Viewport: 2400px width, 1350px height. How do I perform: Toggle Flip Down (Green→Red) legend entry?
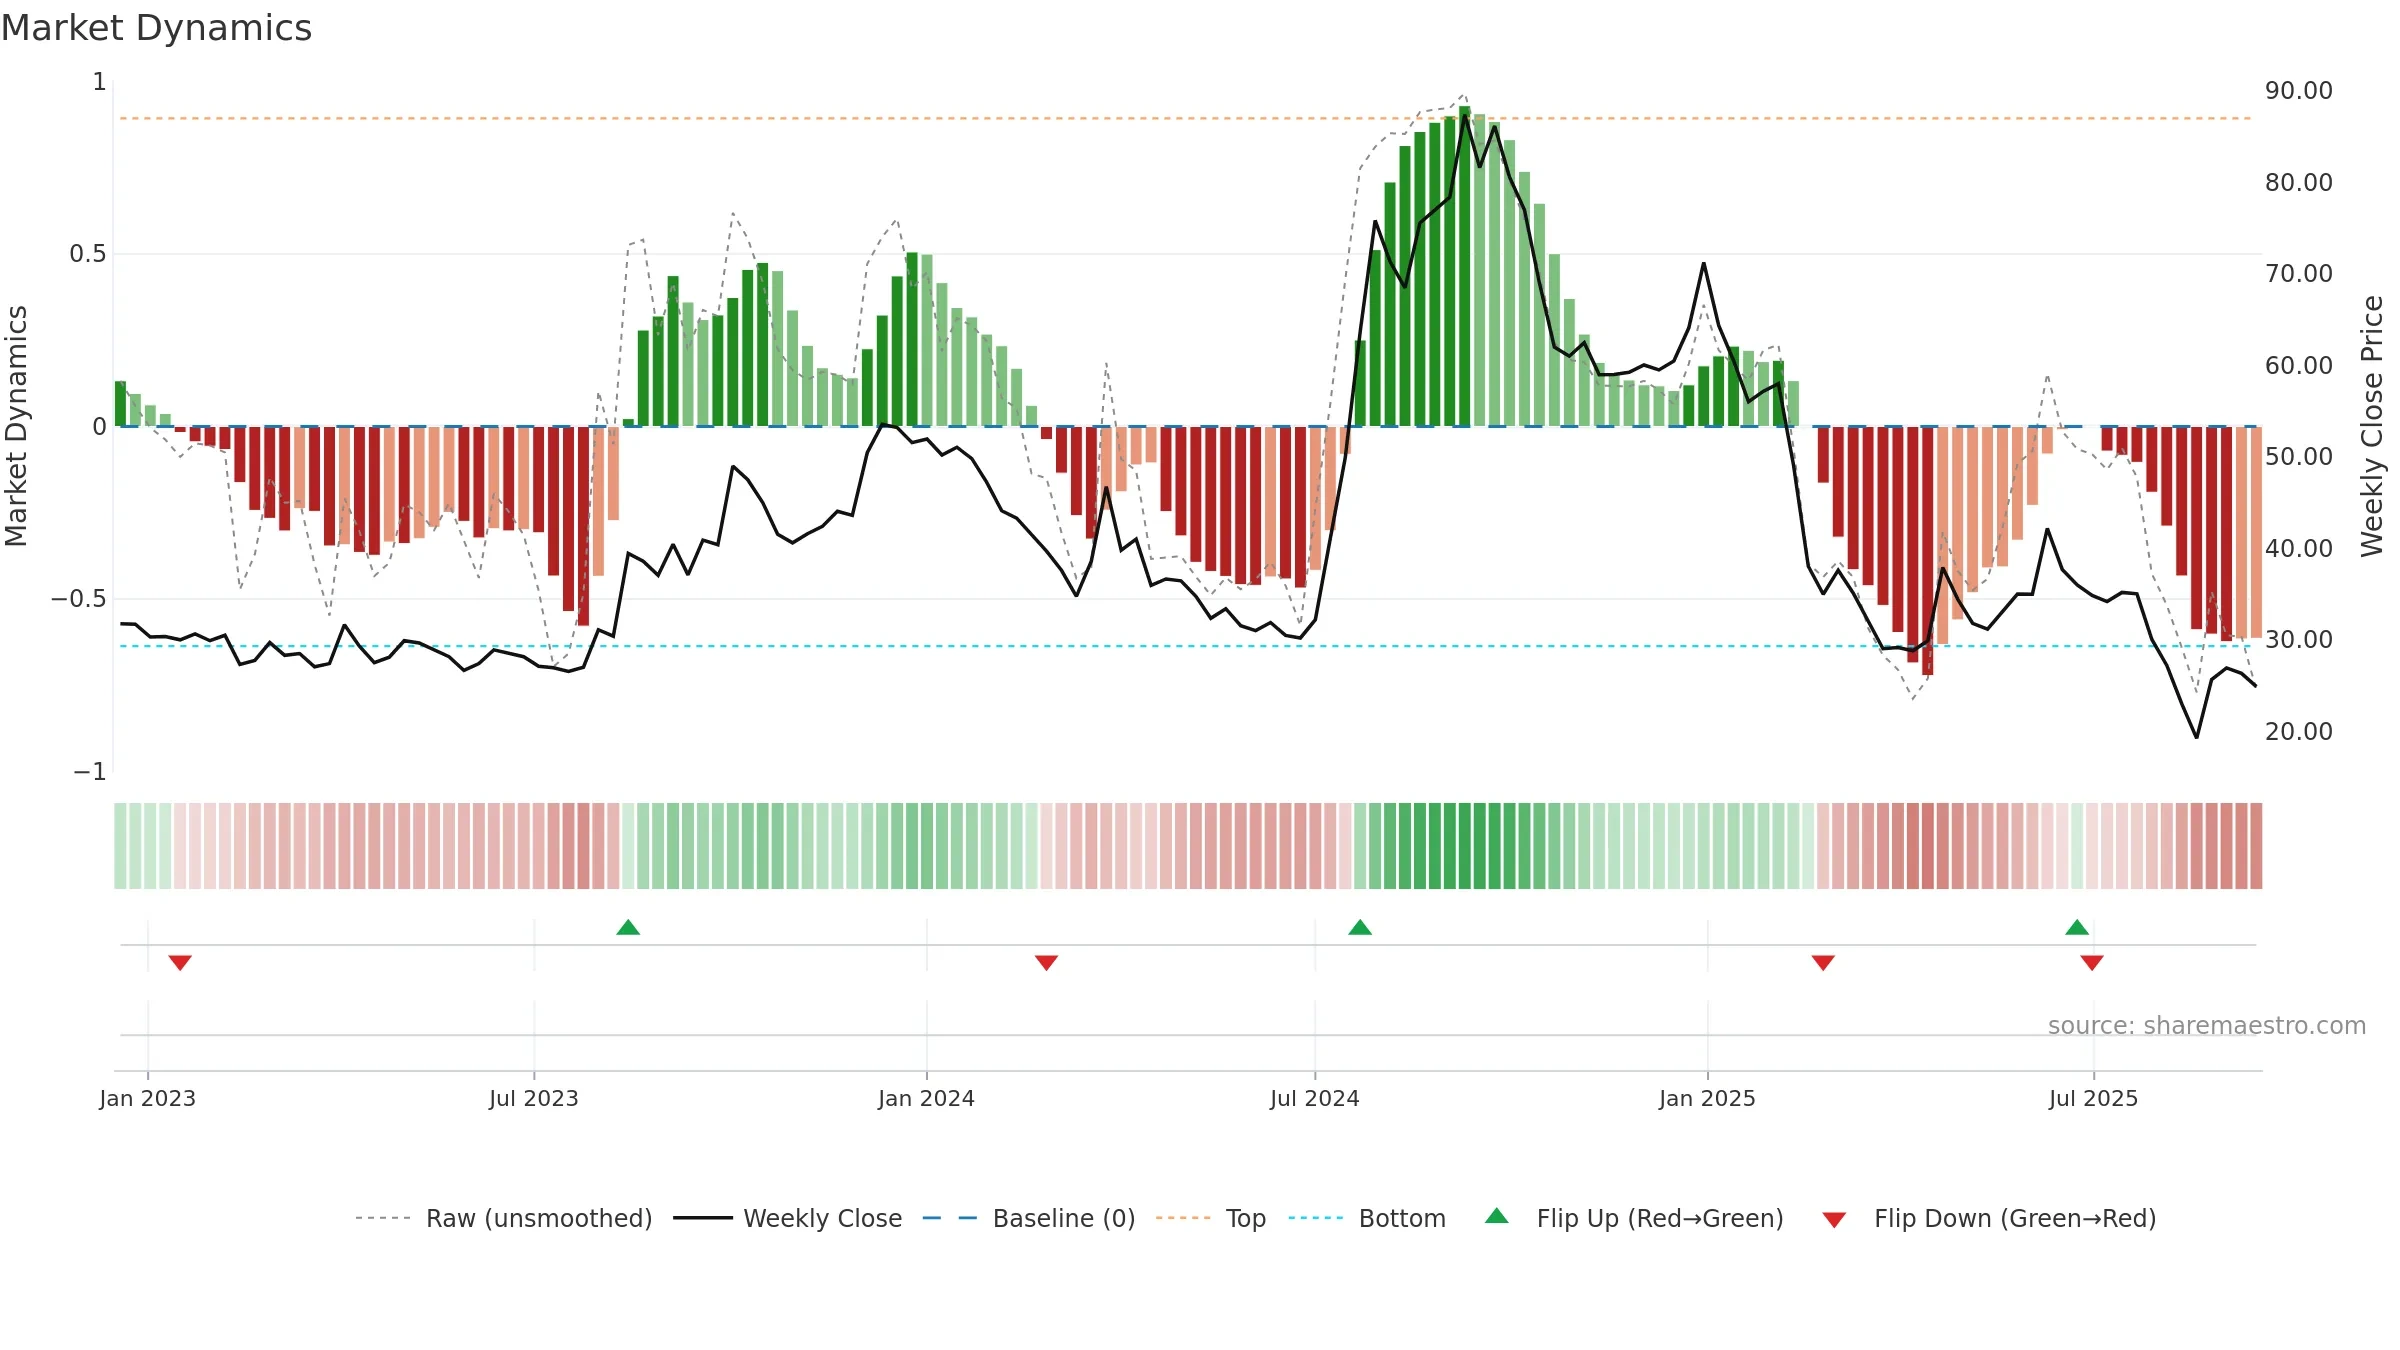[1989, 1218]
